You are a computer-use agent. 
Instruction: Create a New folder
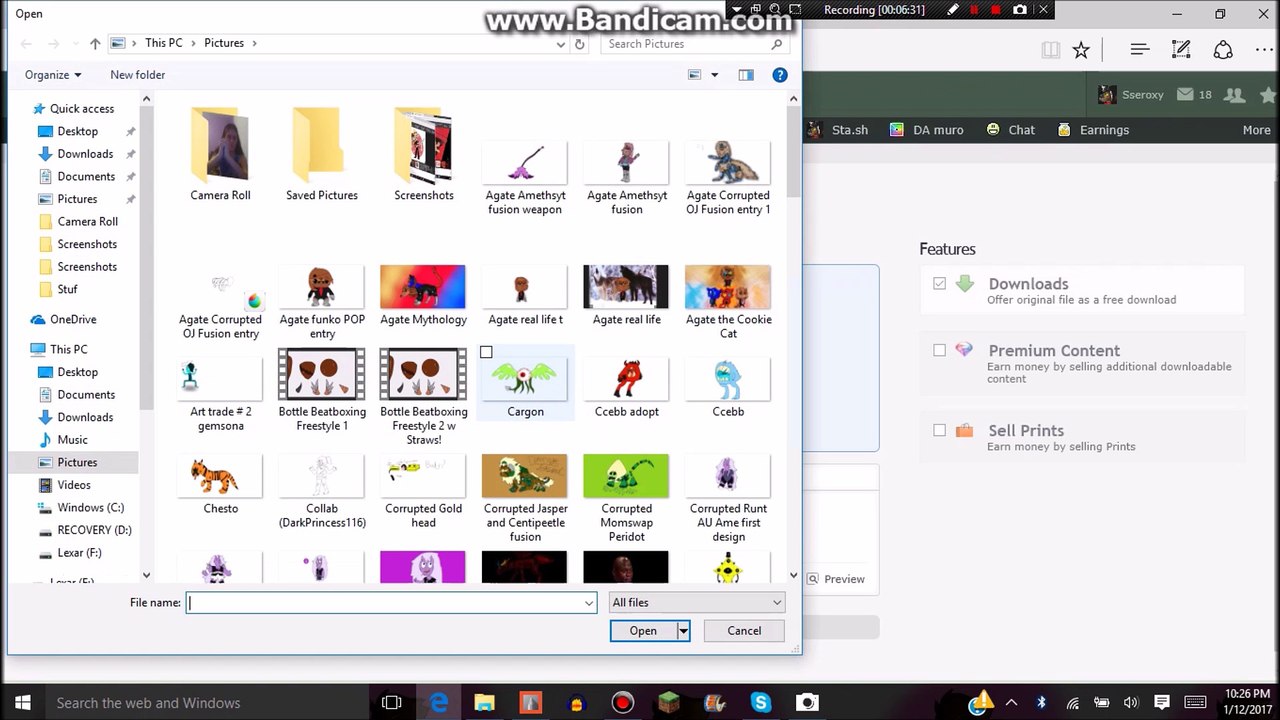[x=137, y=75]
